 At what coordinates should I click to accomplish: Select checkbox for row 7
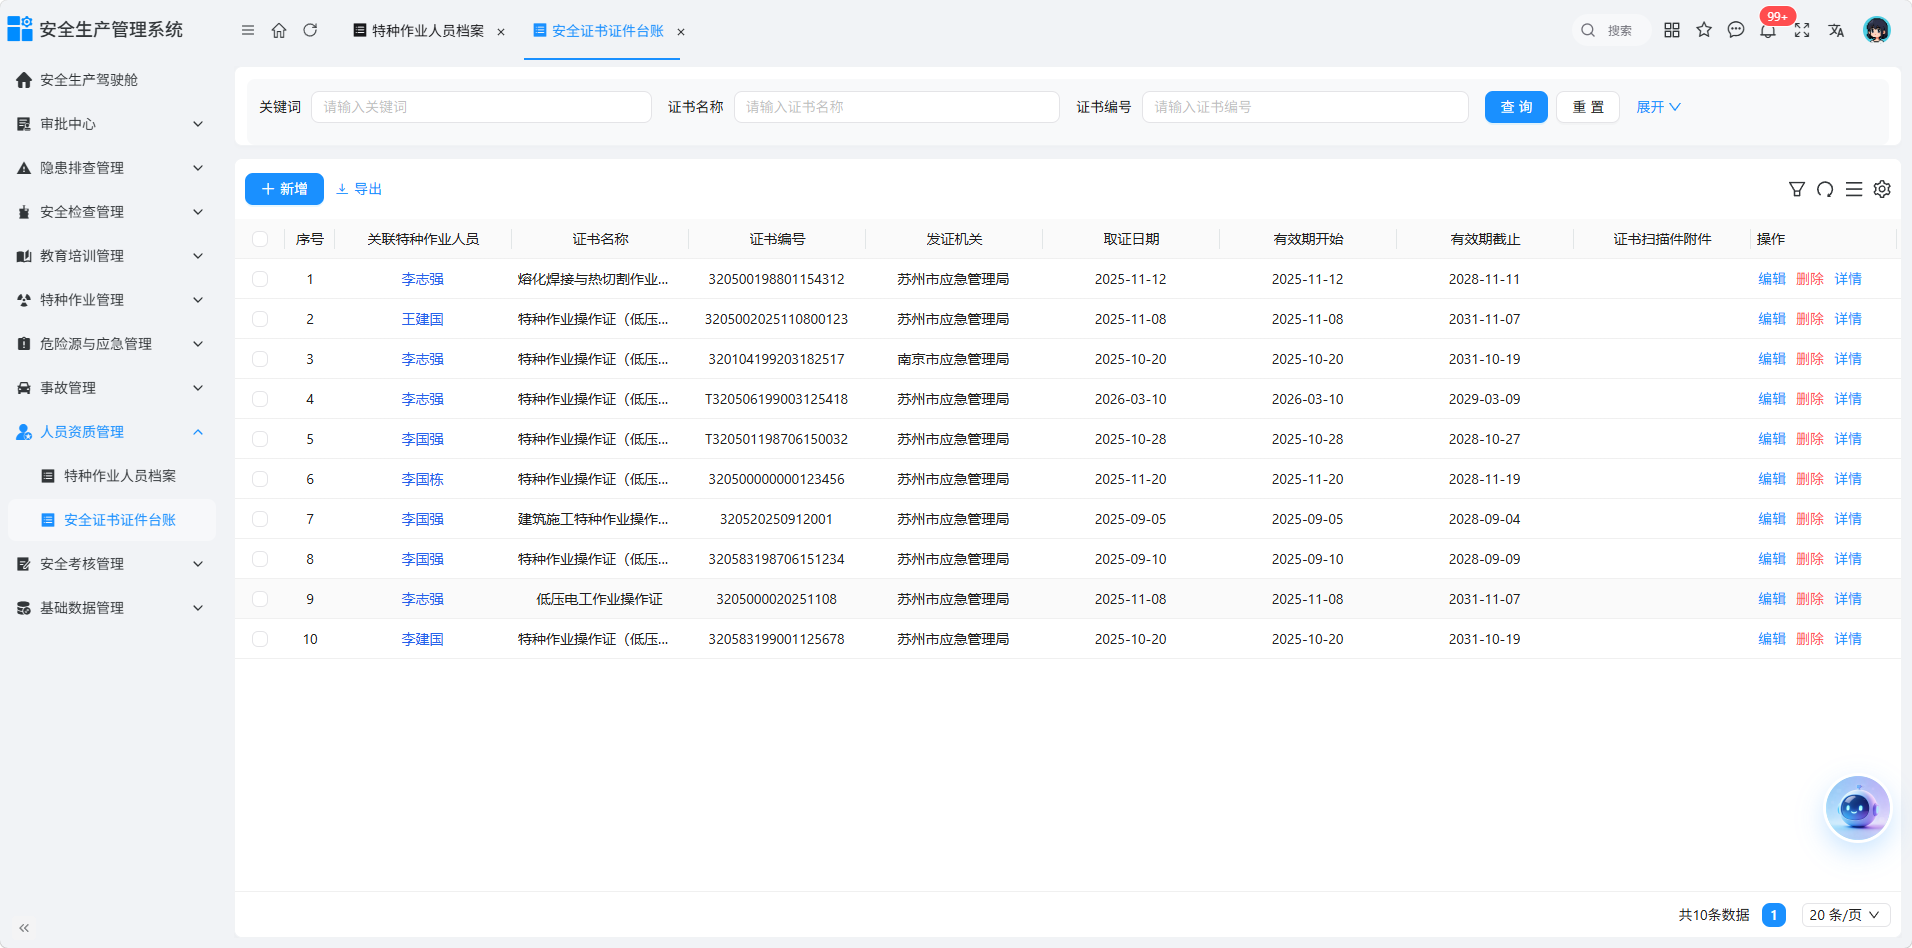tap(260, 519)
